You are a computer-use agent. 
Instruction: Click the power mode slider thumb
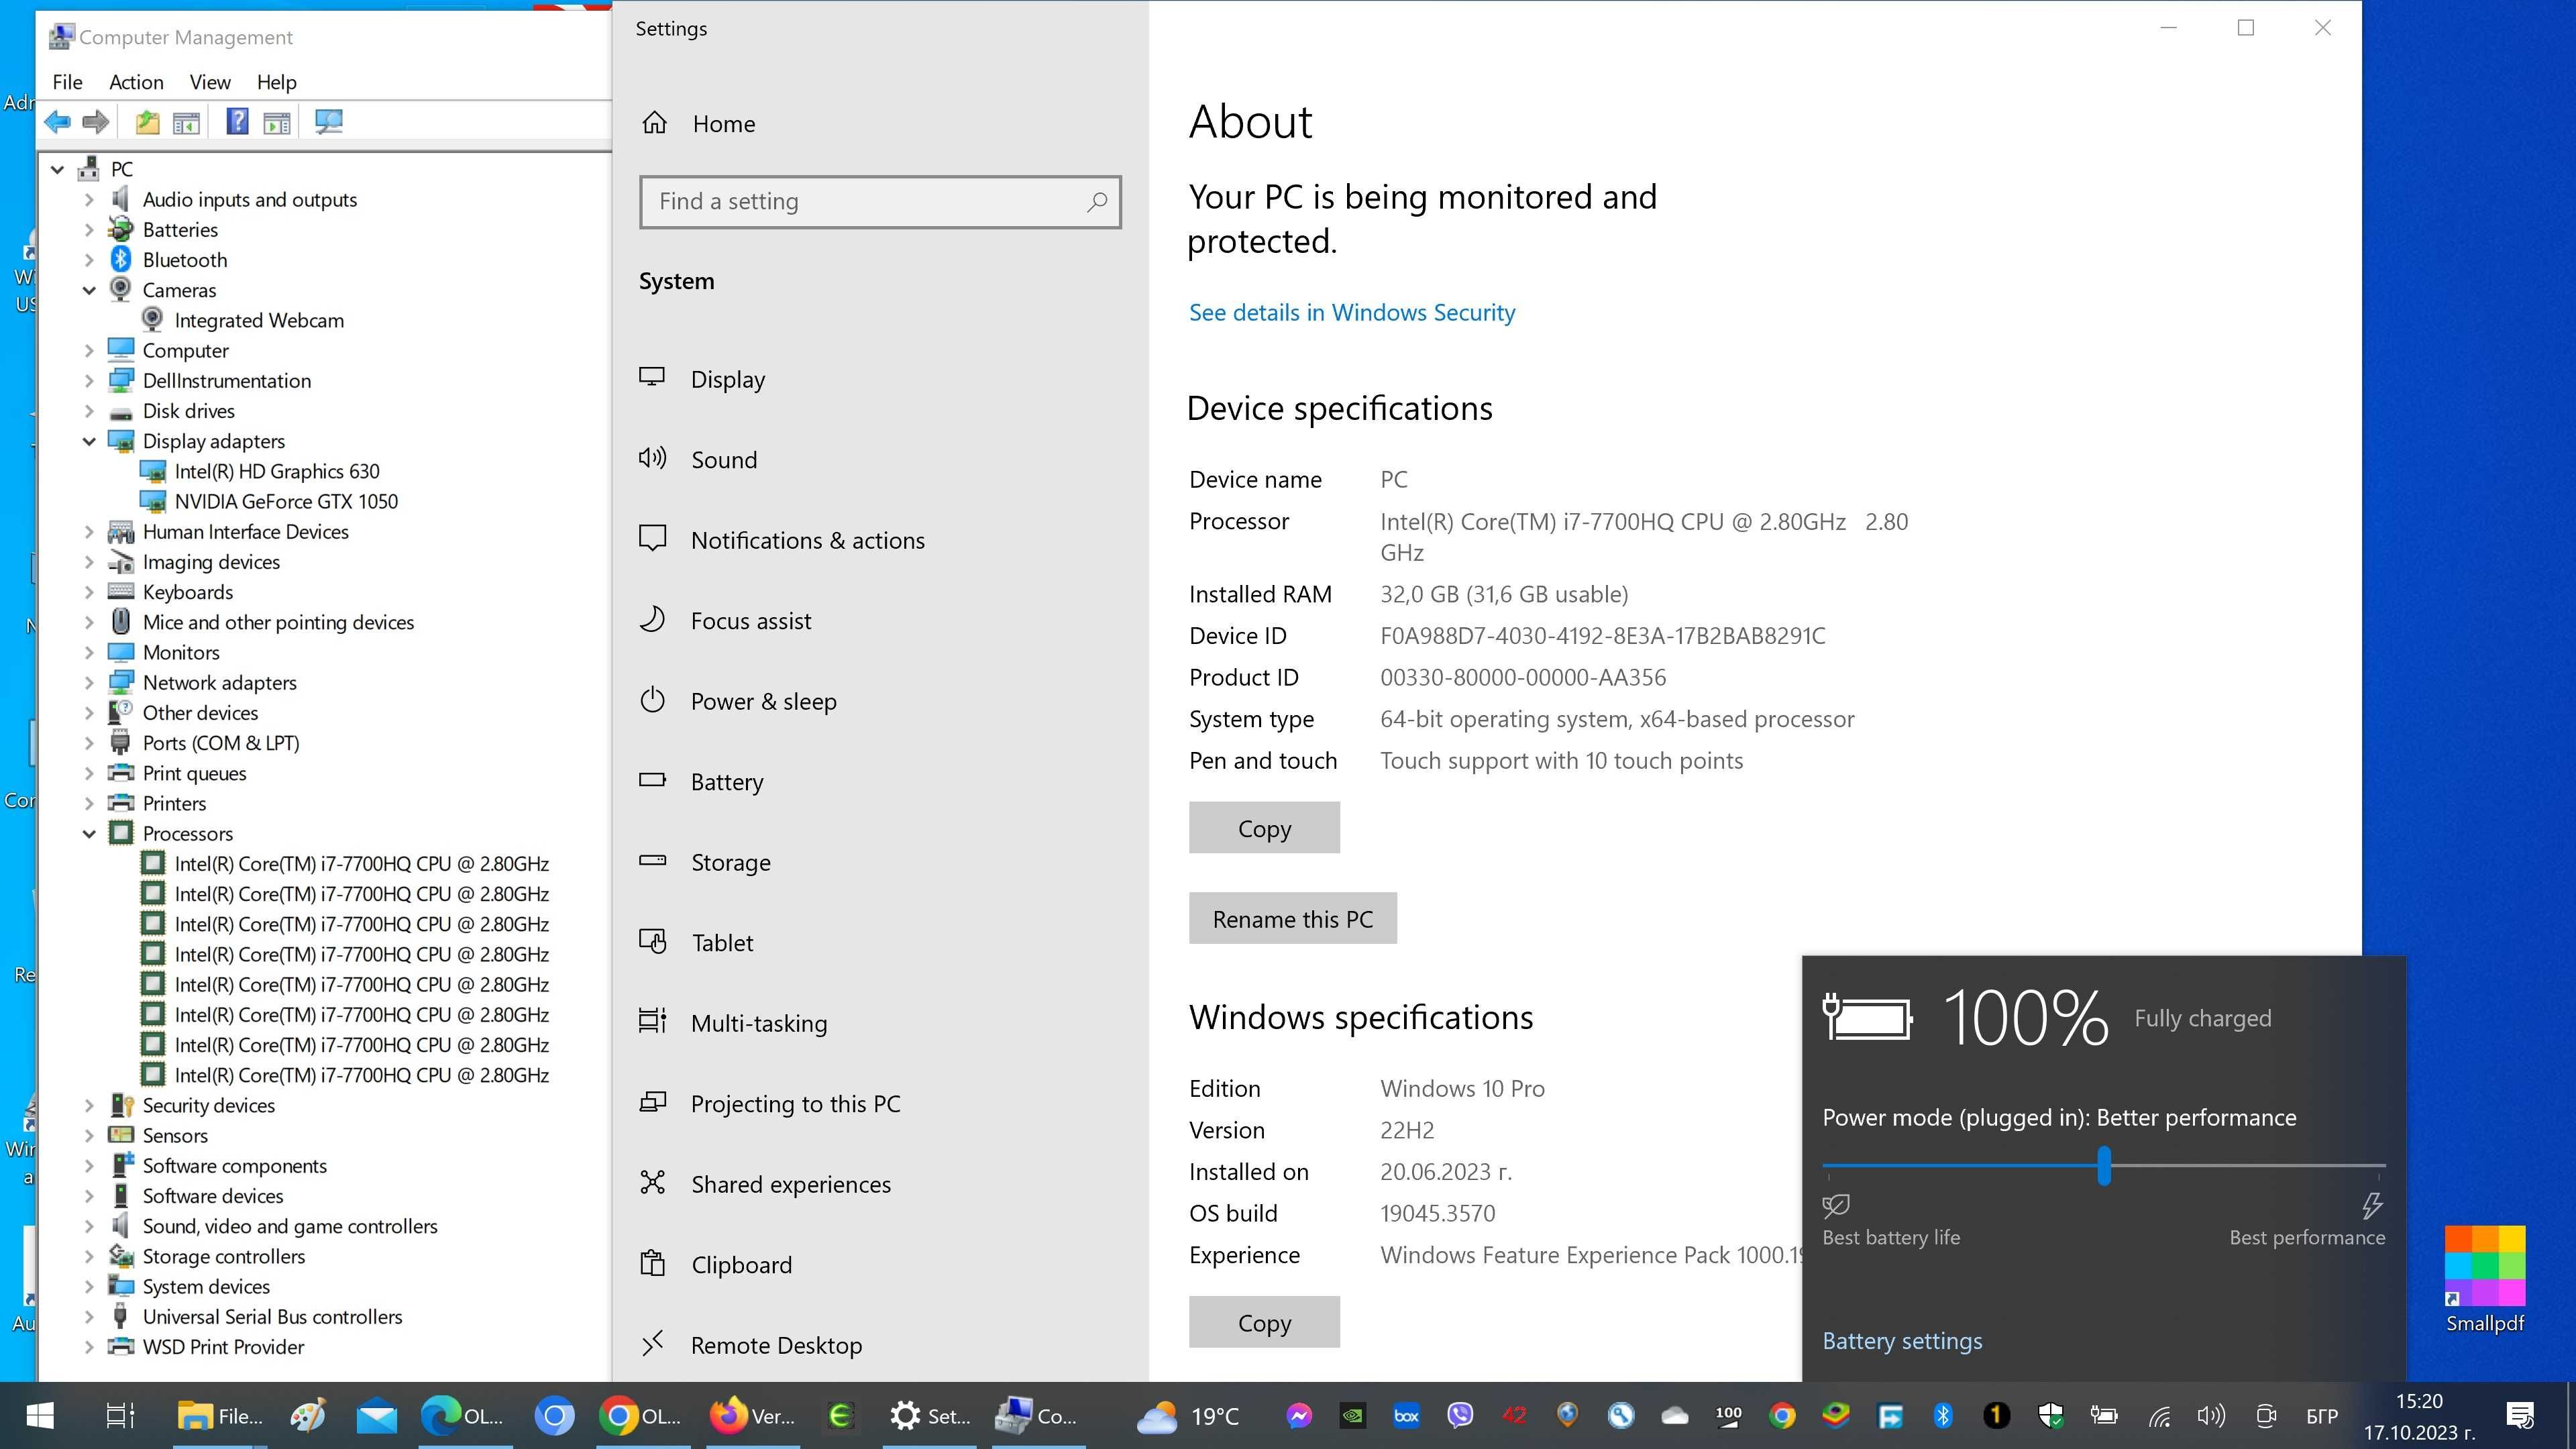[x=2104, y=1165]
